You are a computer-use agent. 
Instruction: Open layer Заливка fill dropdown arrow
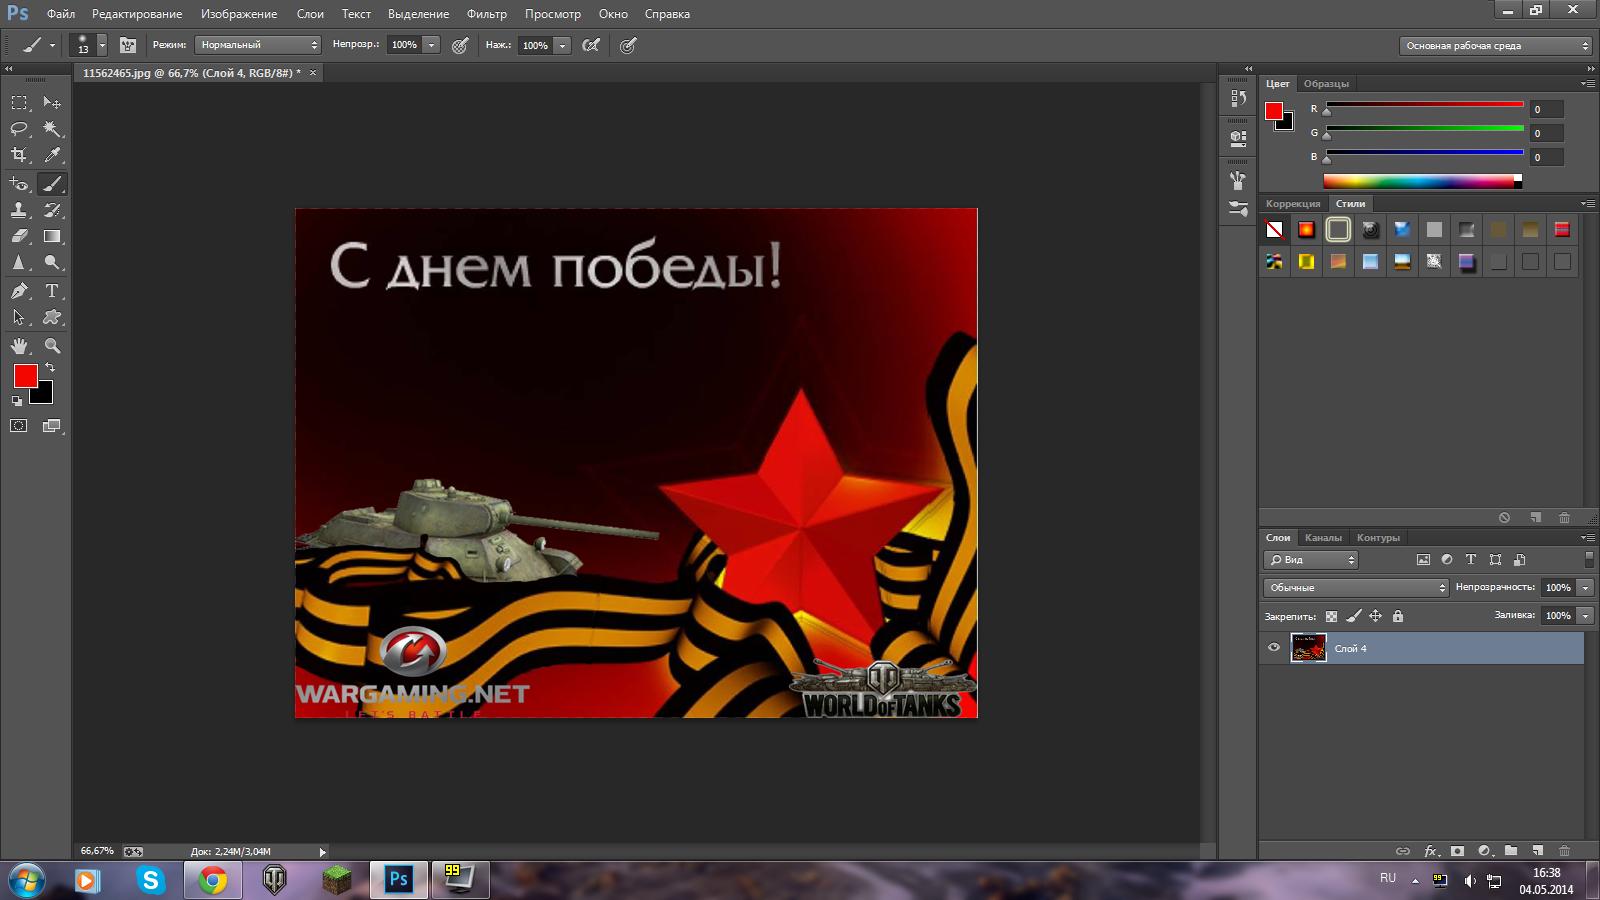tap(1585, 616)
